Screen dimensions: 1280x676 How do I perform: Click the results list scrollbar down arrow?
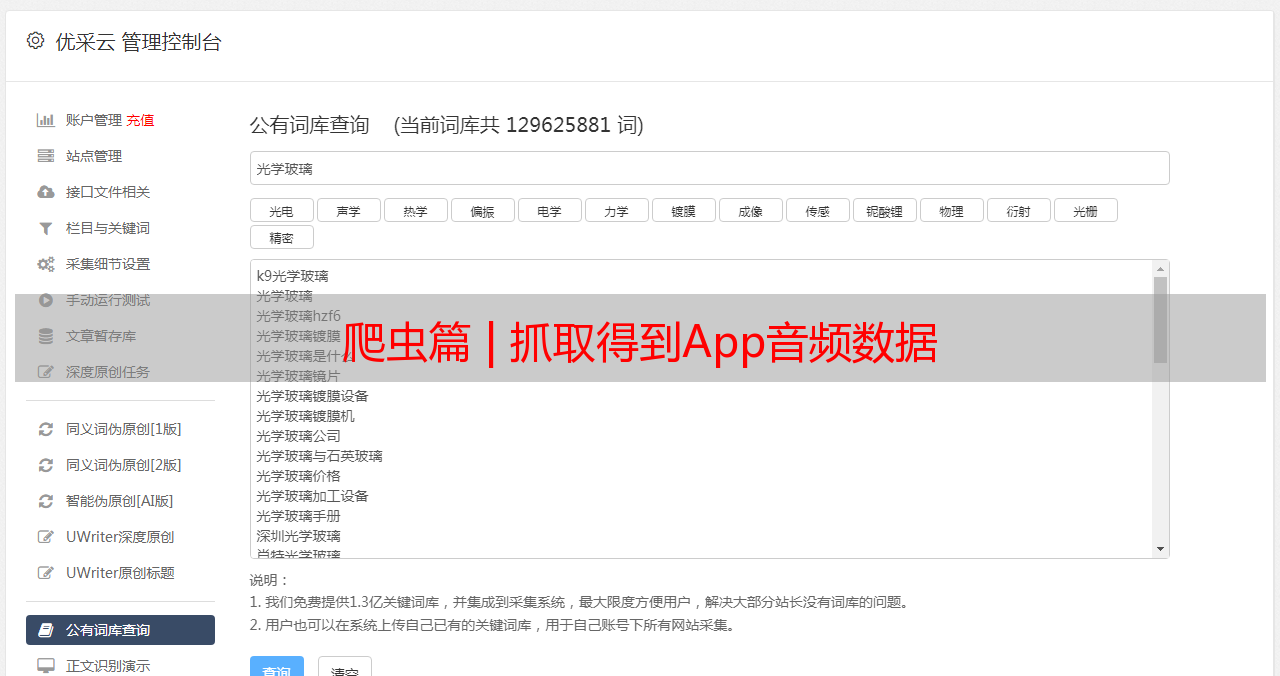click(1160, 549)
